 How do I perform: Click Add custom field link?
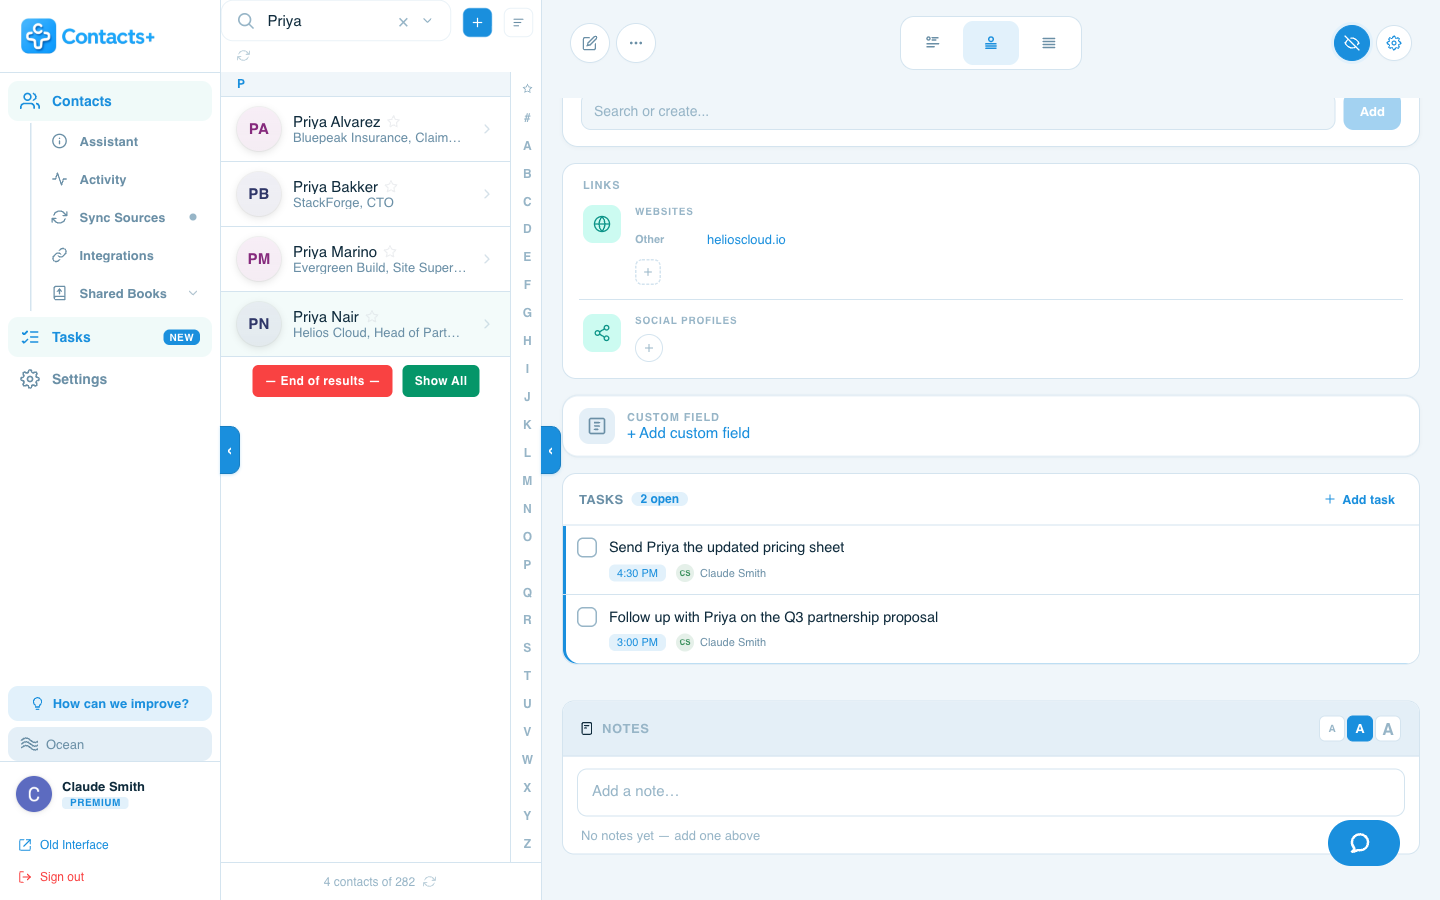(688, 433)
